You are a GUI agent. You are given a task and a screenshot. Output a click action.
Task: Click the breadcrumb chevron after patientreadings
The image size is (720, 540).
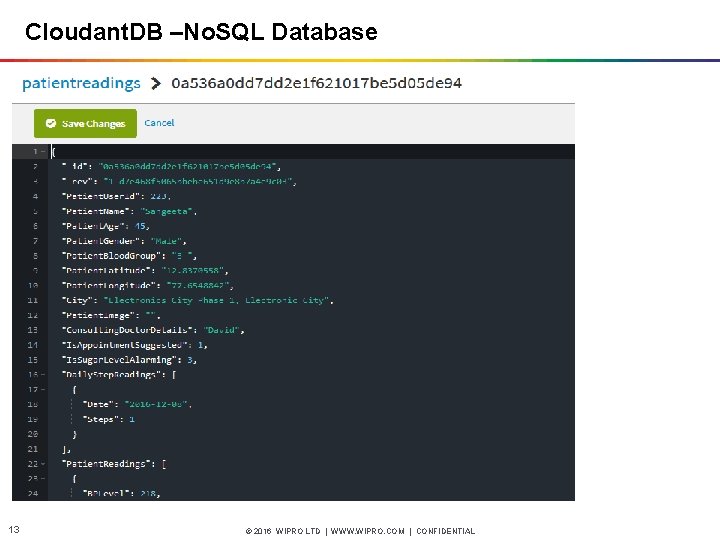[156, 84]
